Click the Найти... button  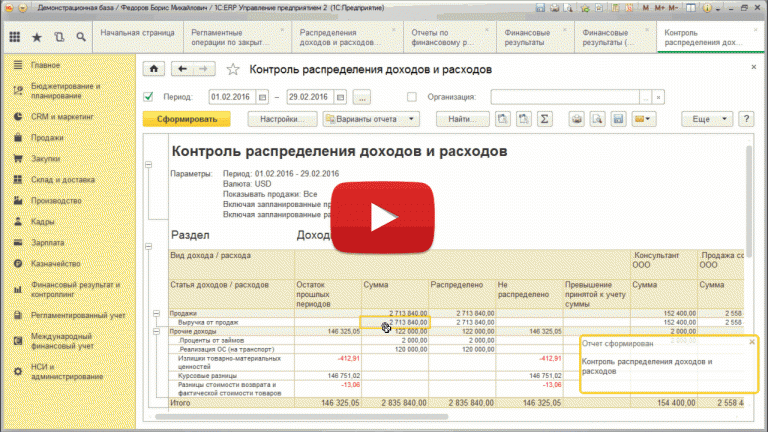click(462, 119)
